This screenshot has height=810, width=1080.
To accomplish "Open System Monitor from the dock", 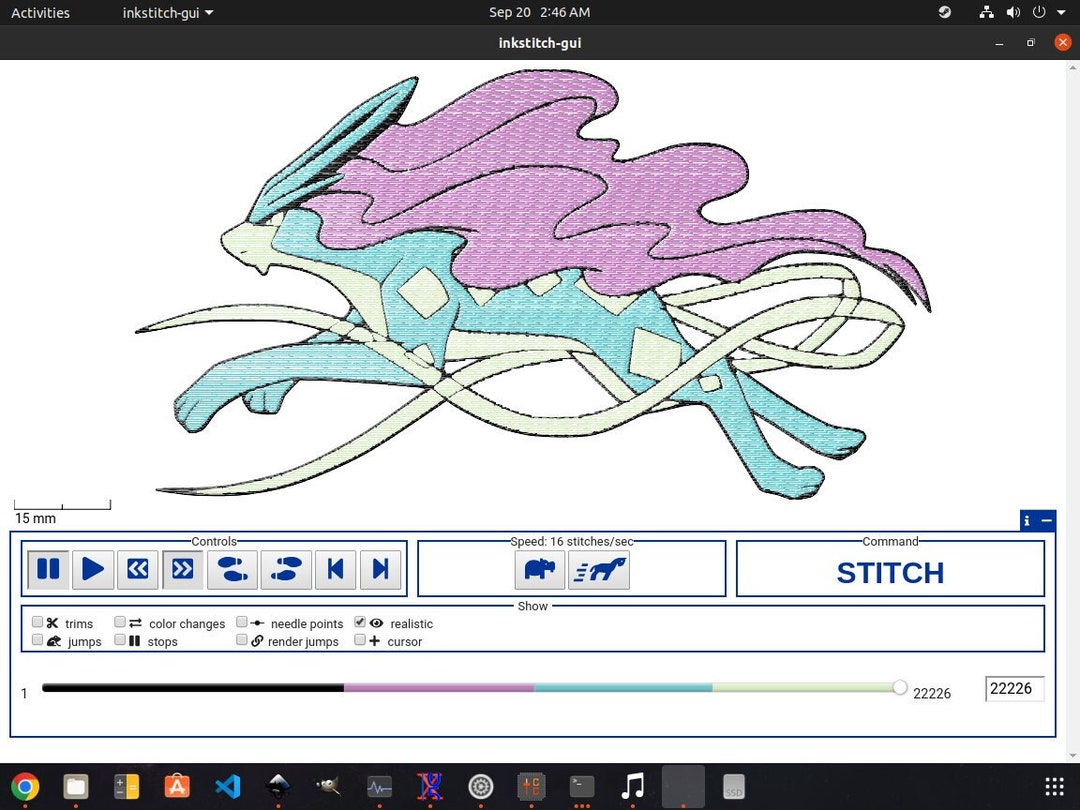I will [x=380, y=786].
